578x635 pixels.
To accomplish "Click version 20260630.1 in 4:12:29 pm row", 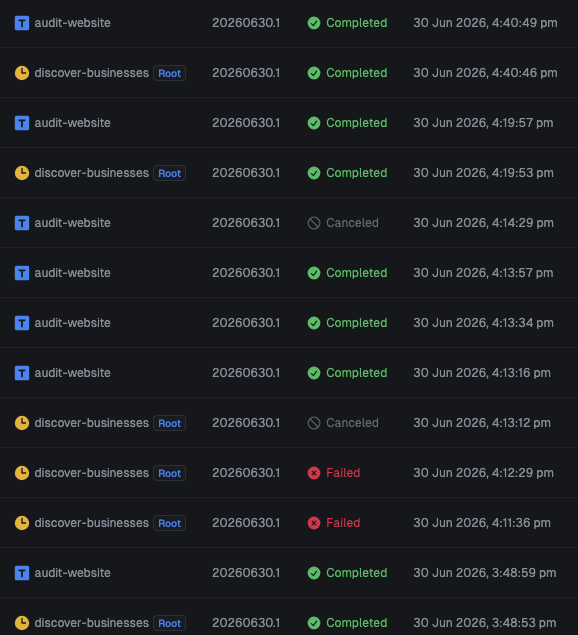I will [246, 473].
